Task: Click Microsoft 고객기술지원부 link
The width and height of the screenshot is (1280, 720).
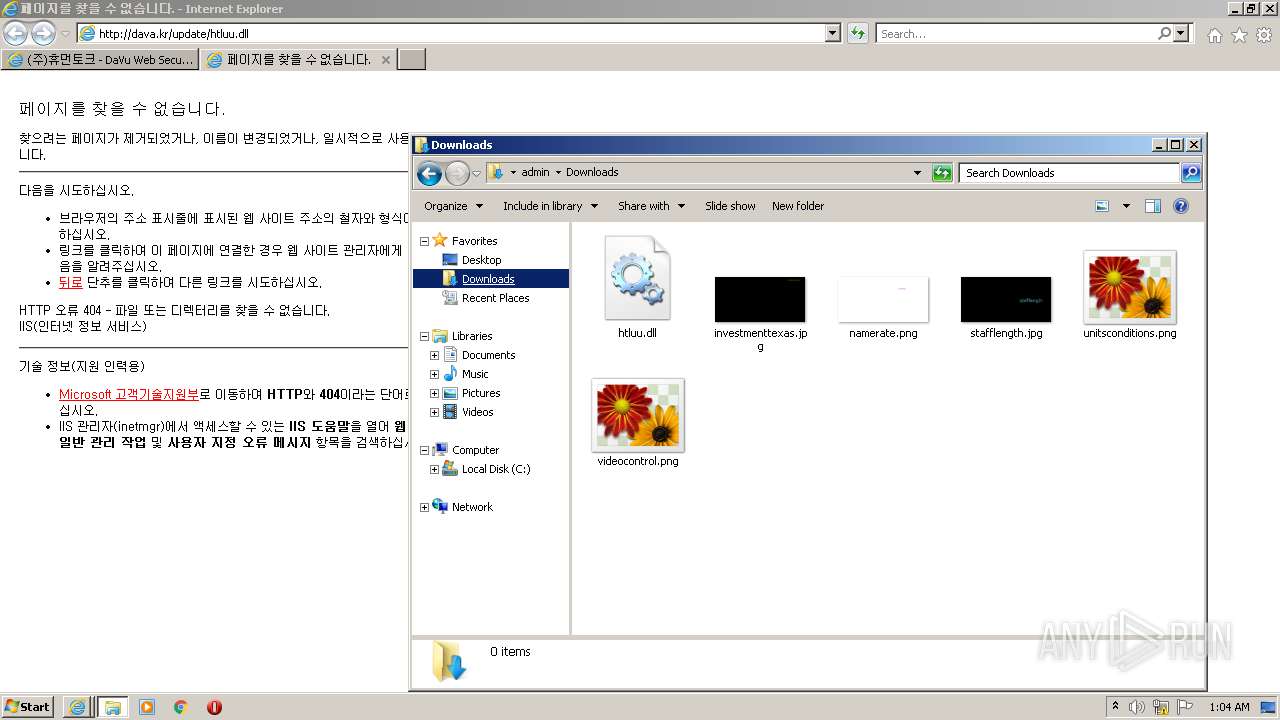Action: (129, 394)
